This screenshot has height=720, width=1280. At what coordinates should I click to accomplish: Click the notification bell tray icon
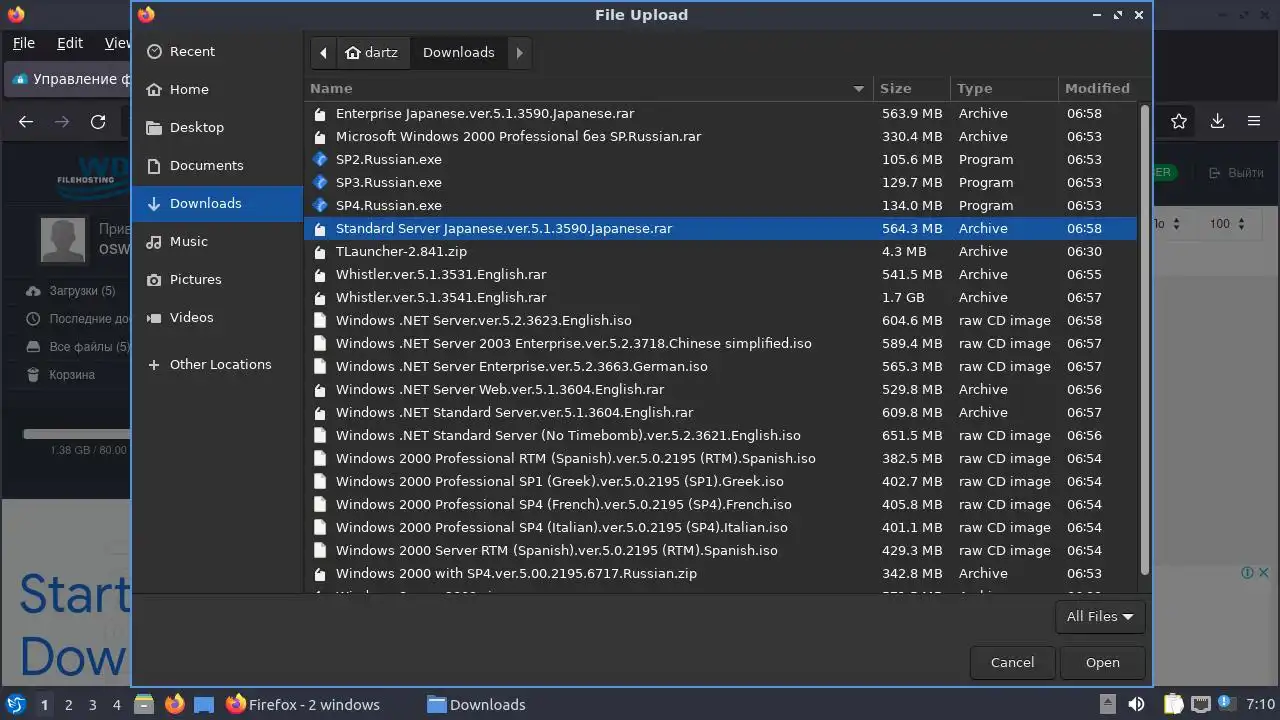tap(1228, 704)
